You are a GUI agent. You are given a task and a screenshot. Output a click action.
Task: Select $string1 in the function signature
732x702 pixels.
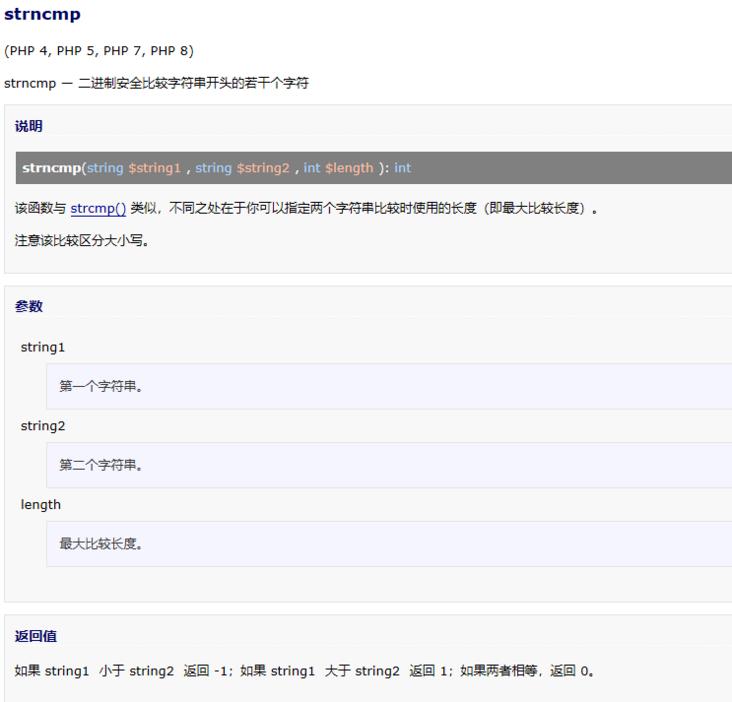154,168
